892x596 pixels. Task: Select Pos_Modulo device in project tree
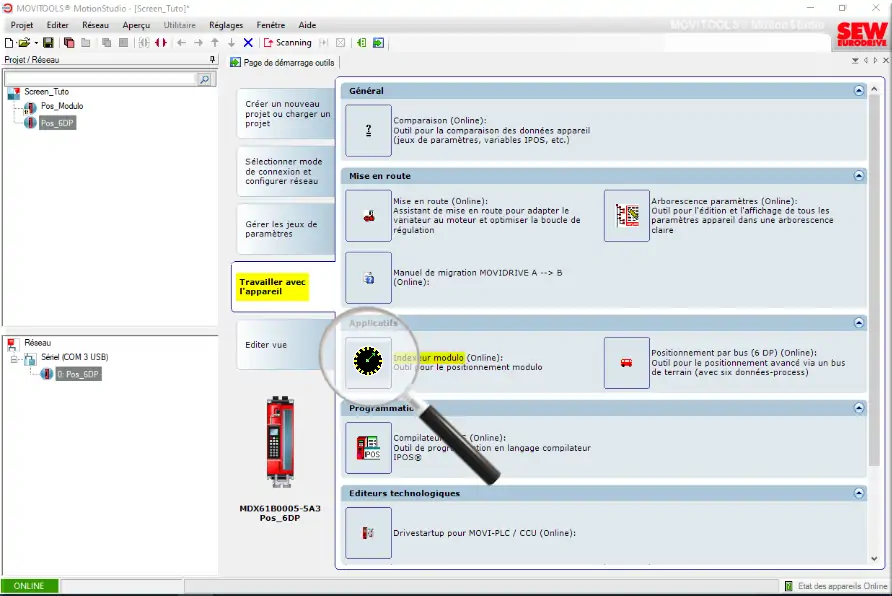61,106
